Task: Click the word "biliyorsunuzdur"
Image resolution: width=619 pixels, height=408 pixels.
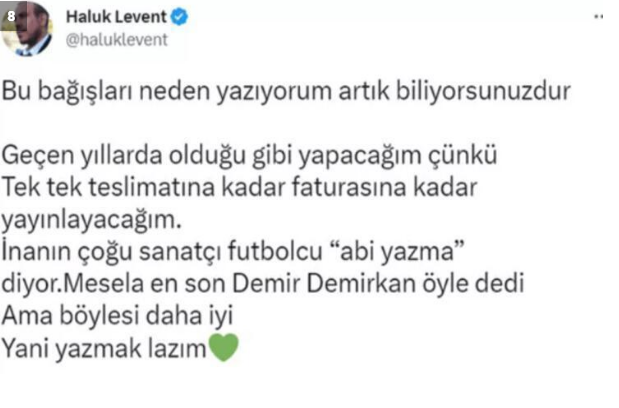Action: [x=483, y=92]
